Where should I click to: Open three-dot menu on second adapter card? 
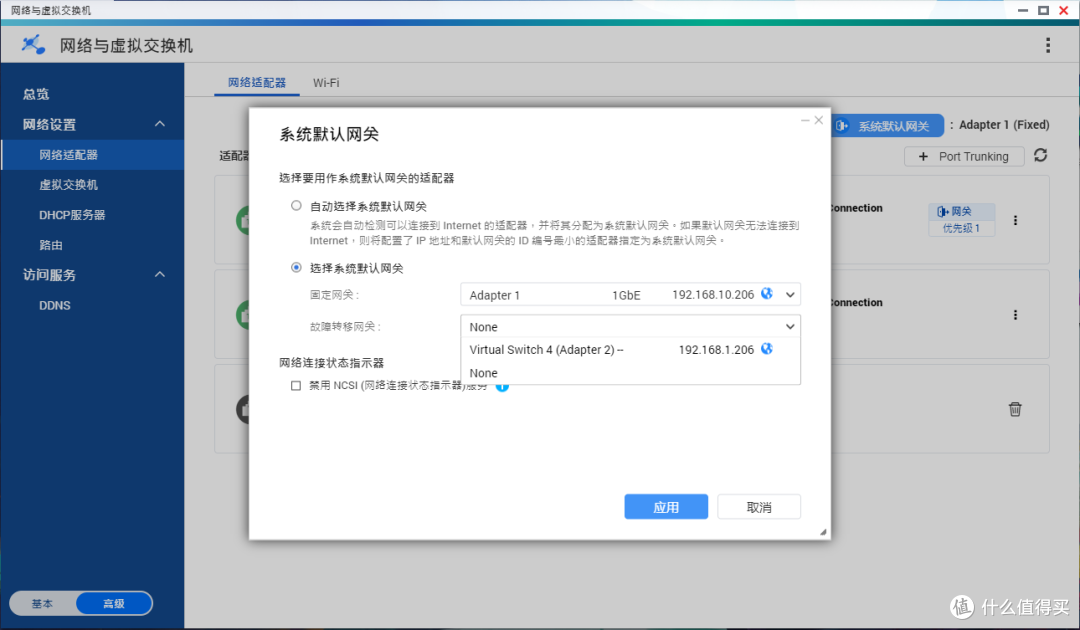pyautogui.click(x=1015, y=315)
